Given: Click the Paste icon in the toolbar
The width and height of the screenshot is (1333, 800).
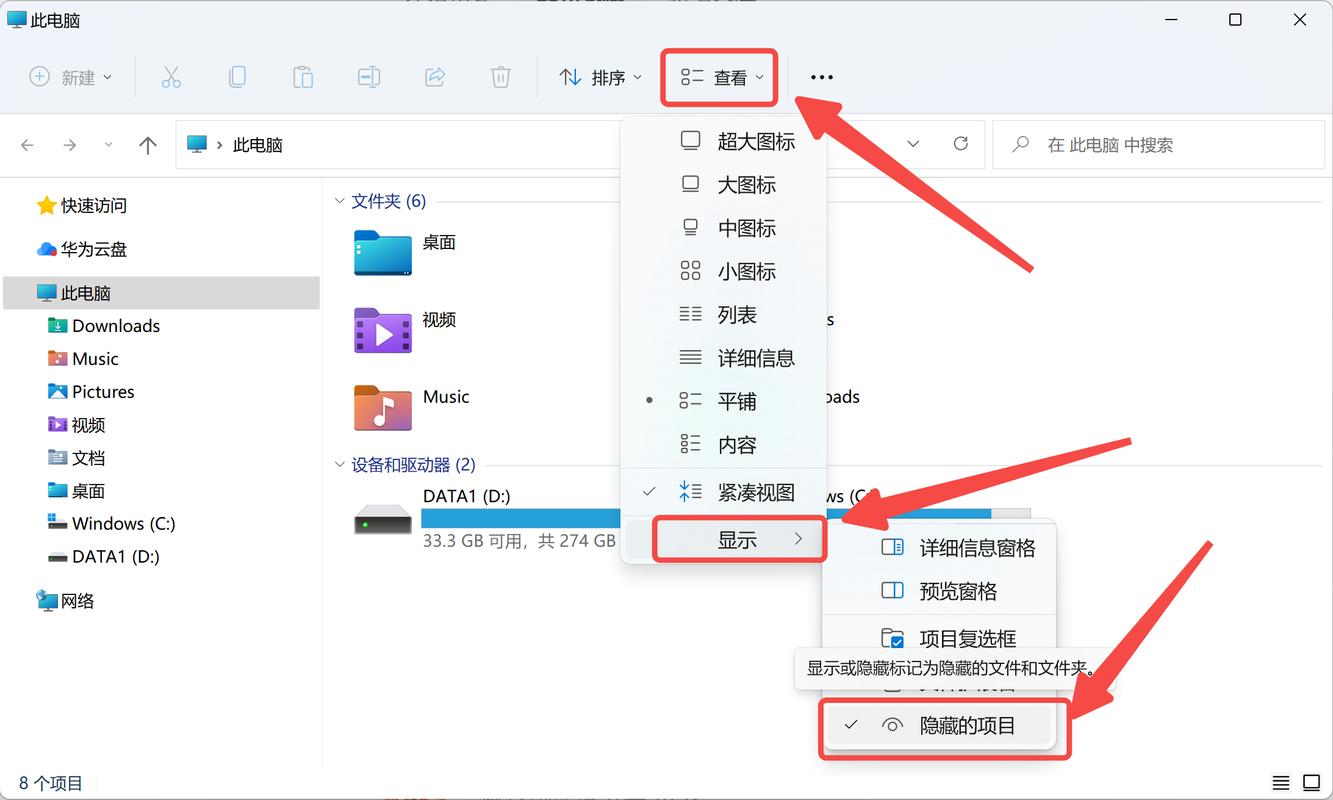Looking at the screenshot, I should (303, 76).
